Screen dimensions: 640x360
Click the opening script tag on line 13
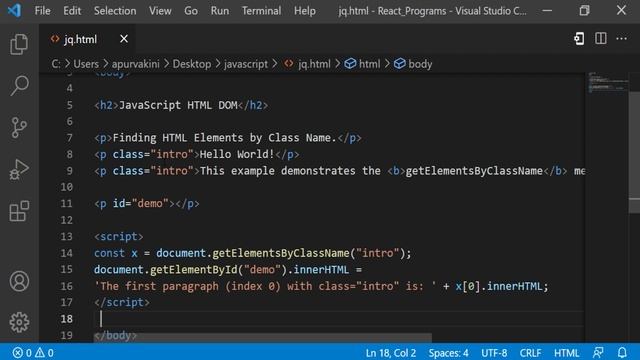click(x=118, y=236)
